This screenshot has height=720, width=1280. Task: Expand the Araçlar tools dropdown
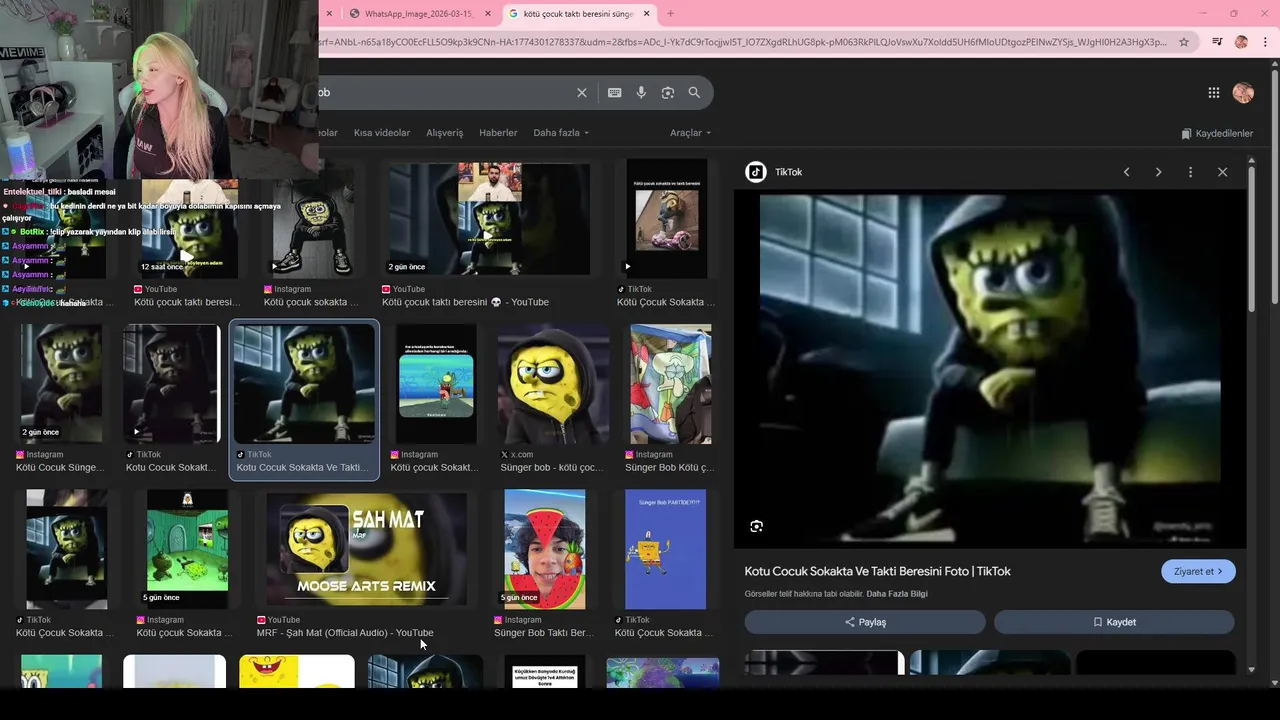click(690, 133)
